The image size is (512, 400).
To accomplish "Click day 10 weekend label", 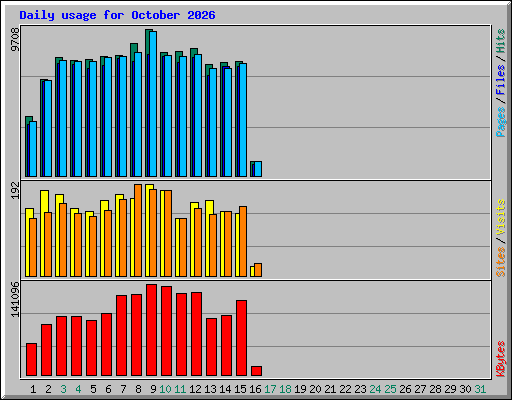I will coord(165,389).
